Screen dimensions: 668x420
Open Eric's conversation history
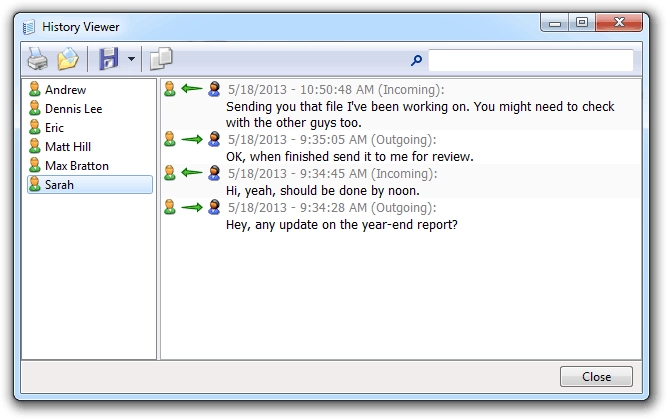[x=54, y=128]
